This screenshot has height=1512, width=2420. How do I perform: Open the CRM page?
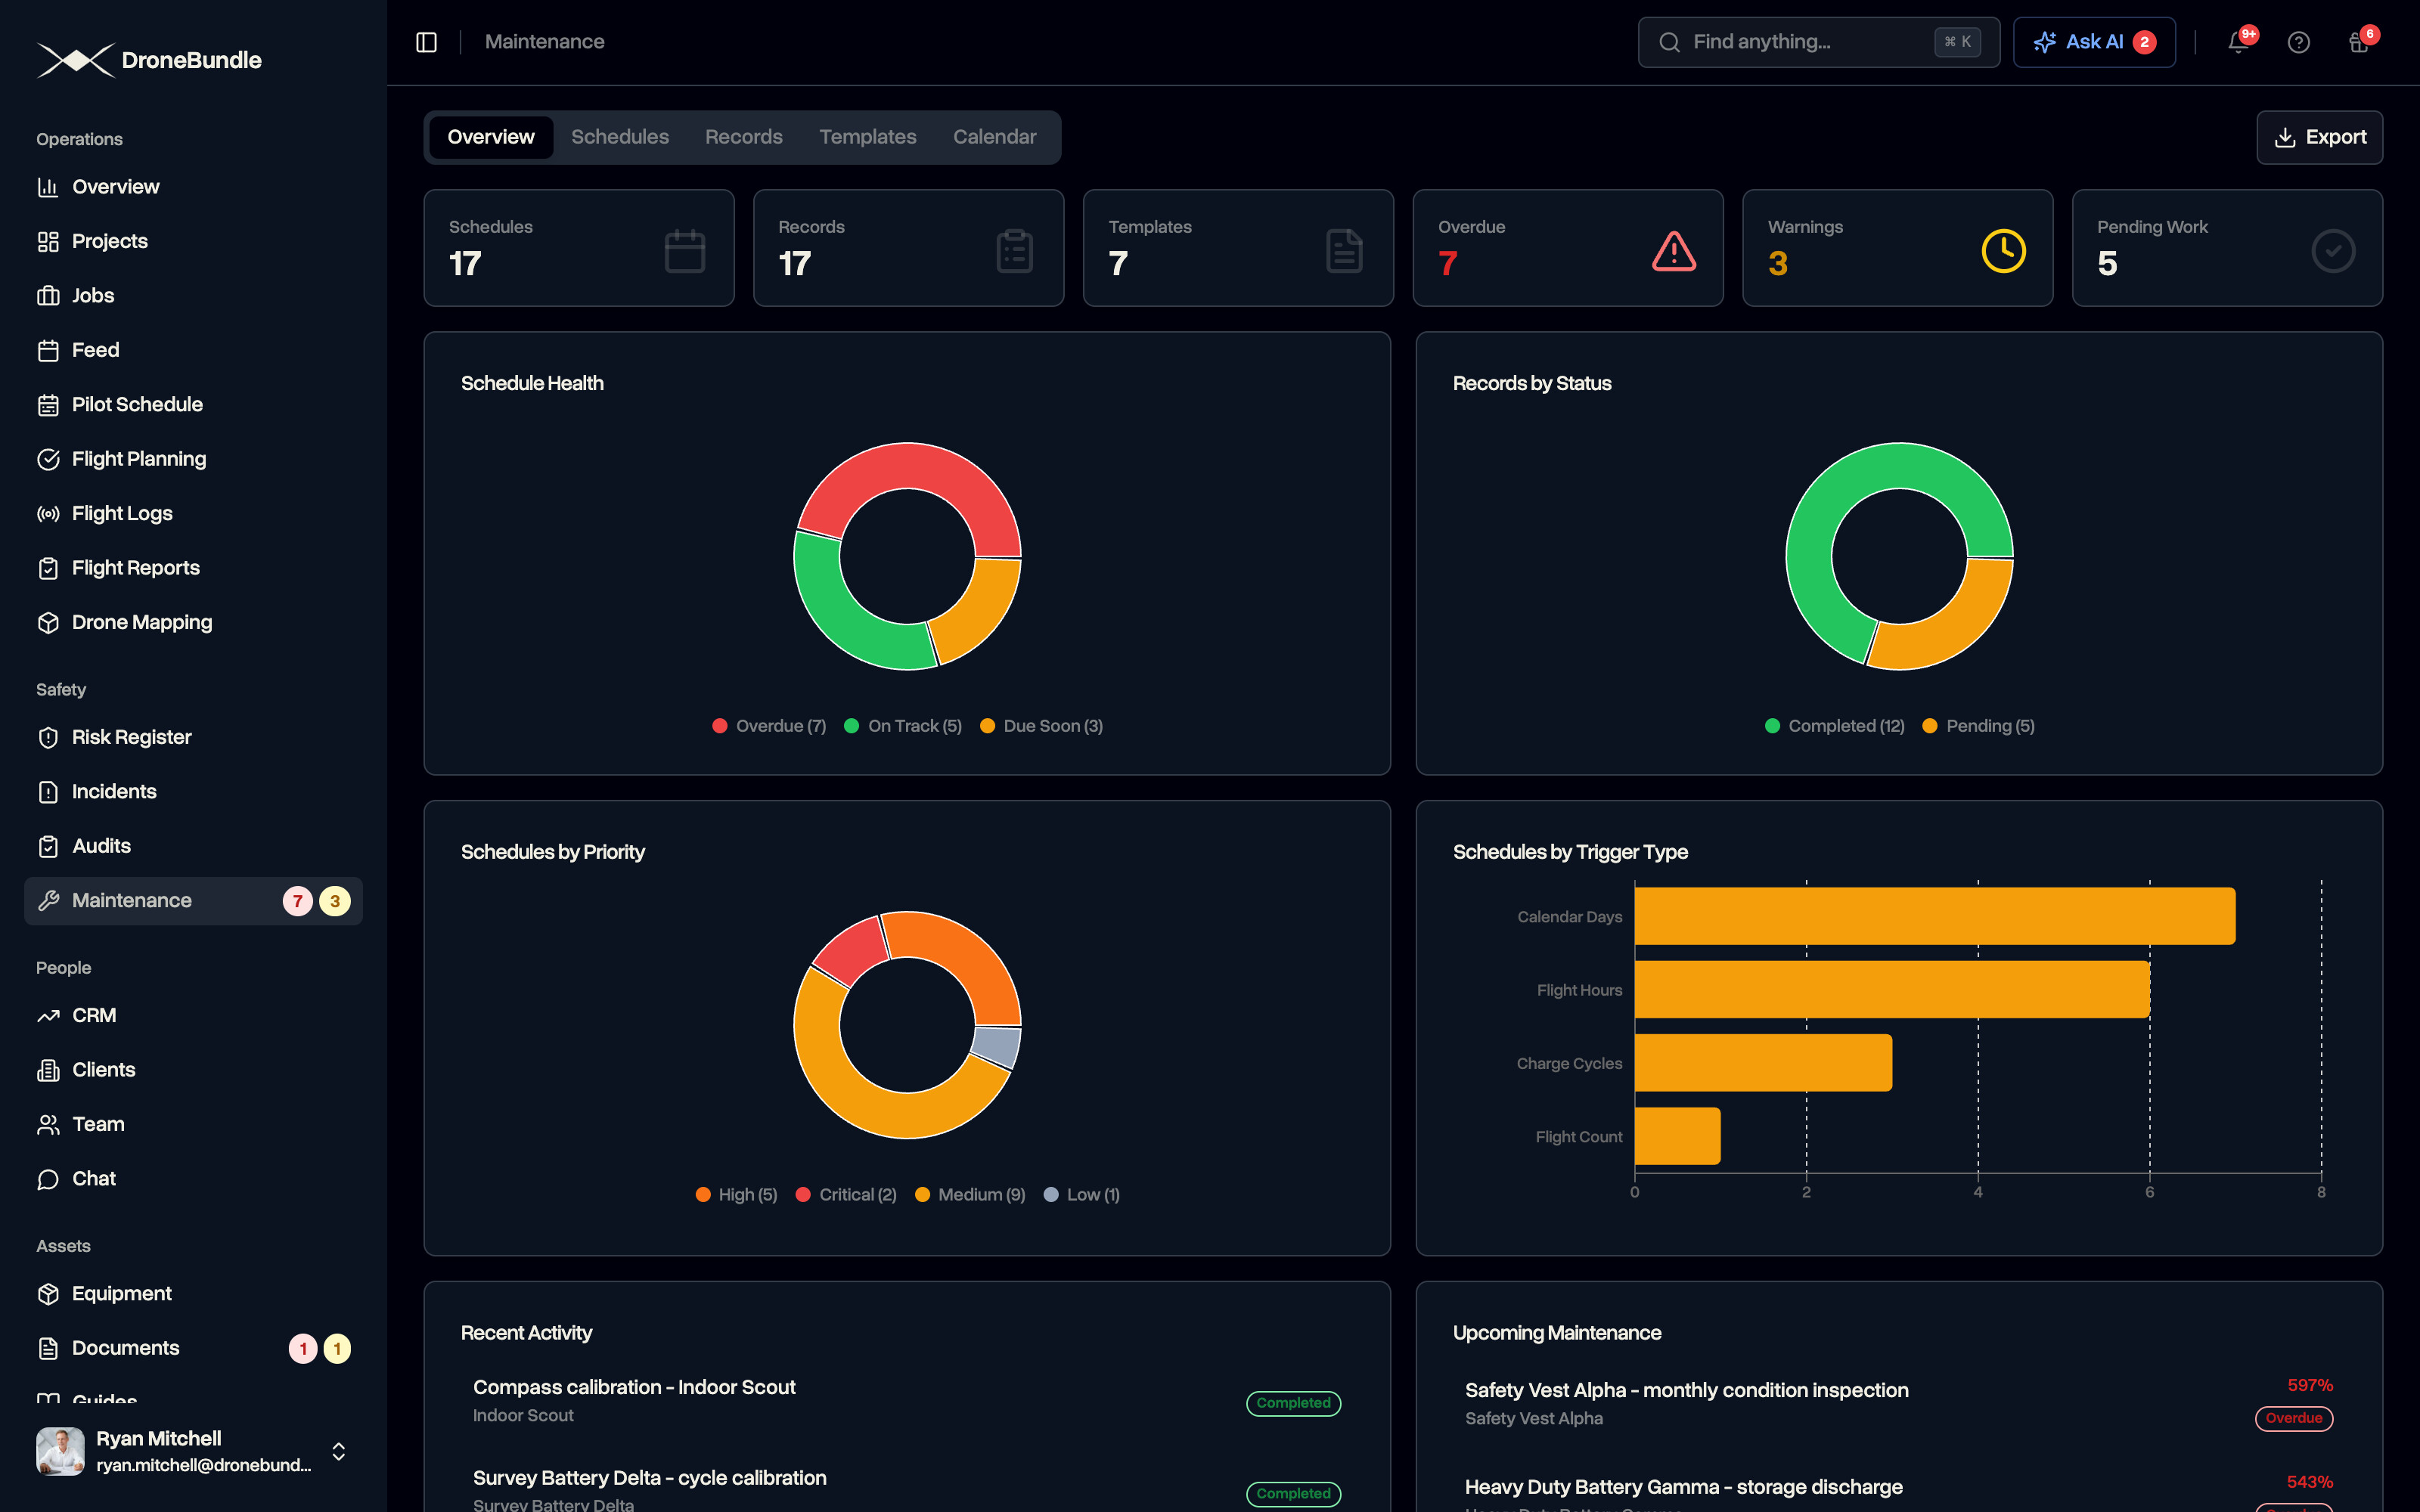(193, 1015)
